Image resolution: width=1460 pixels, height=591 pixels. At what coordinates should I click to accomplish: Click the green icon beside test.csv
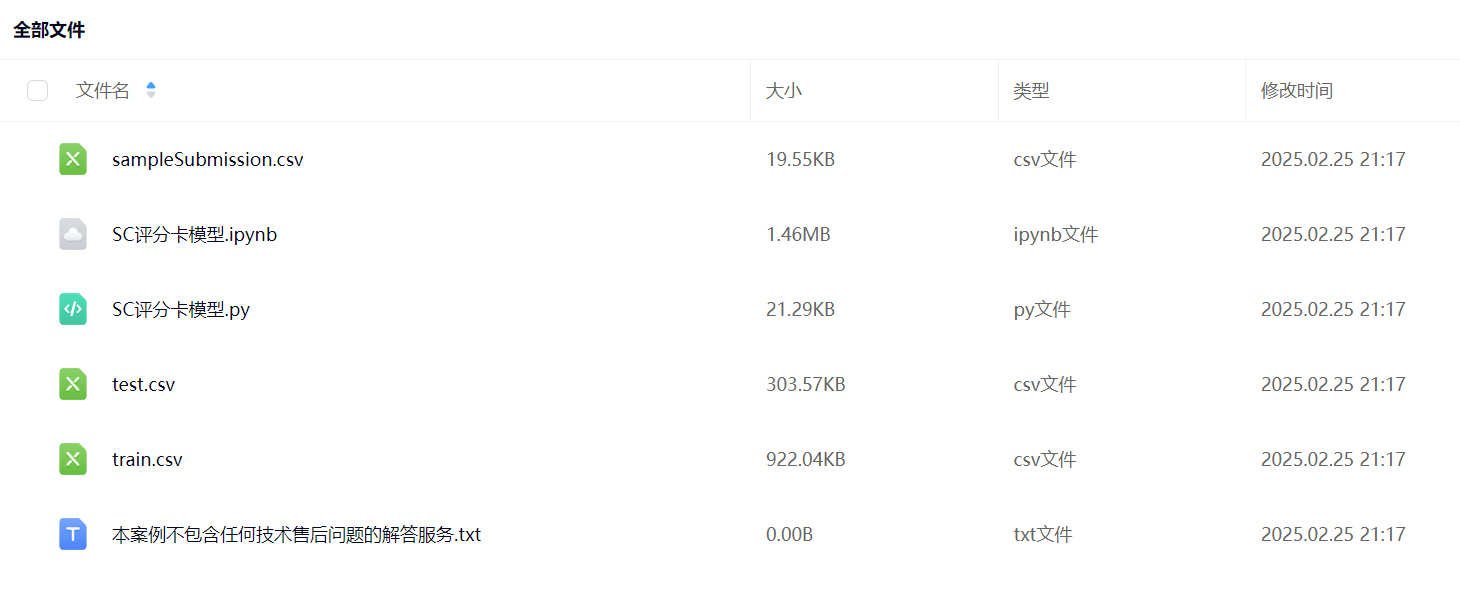[73, 384]
